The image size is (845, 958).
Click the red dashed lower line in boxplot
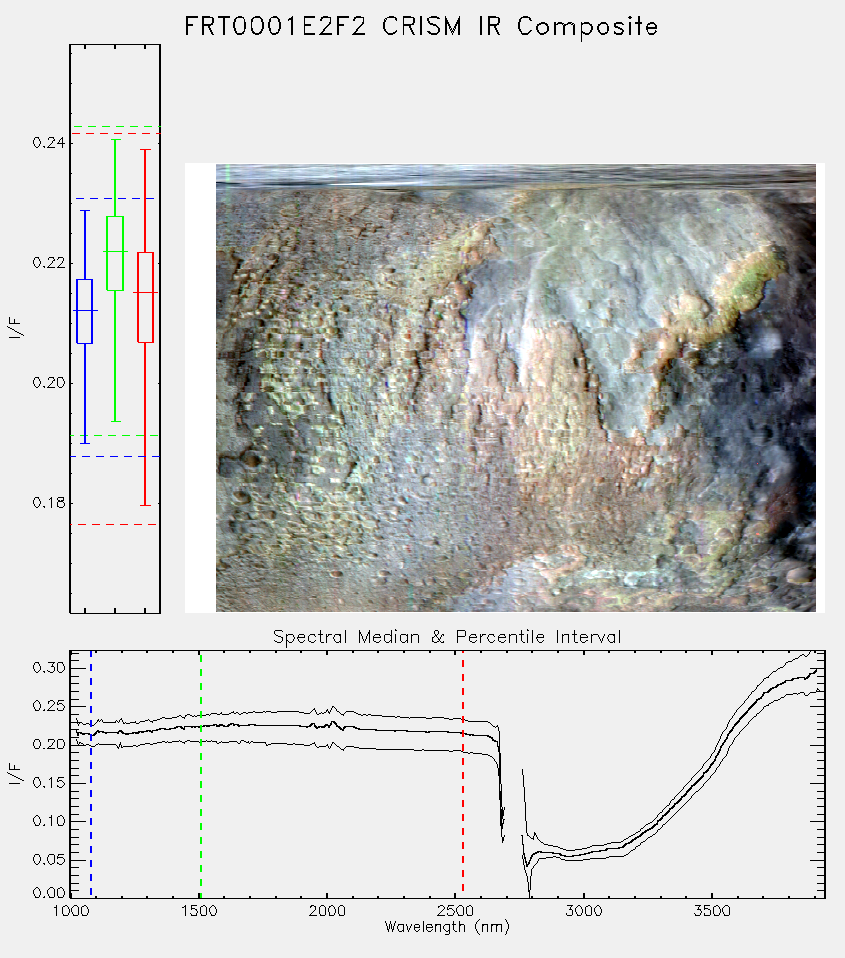tap(115, 524)
